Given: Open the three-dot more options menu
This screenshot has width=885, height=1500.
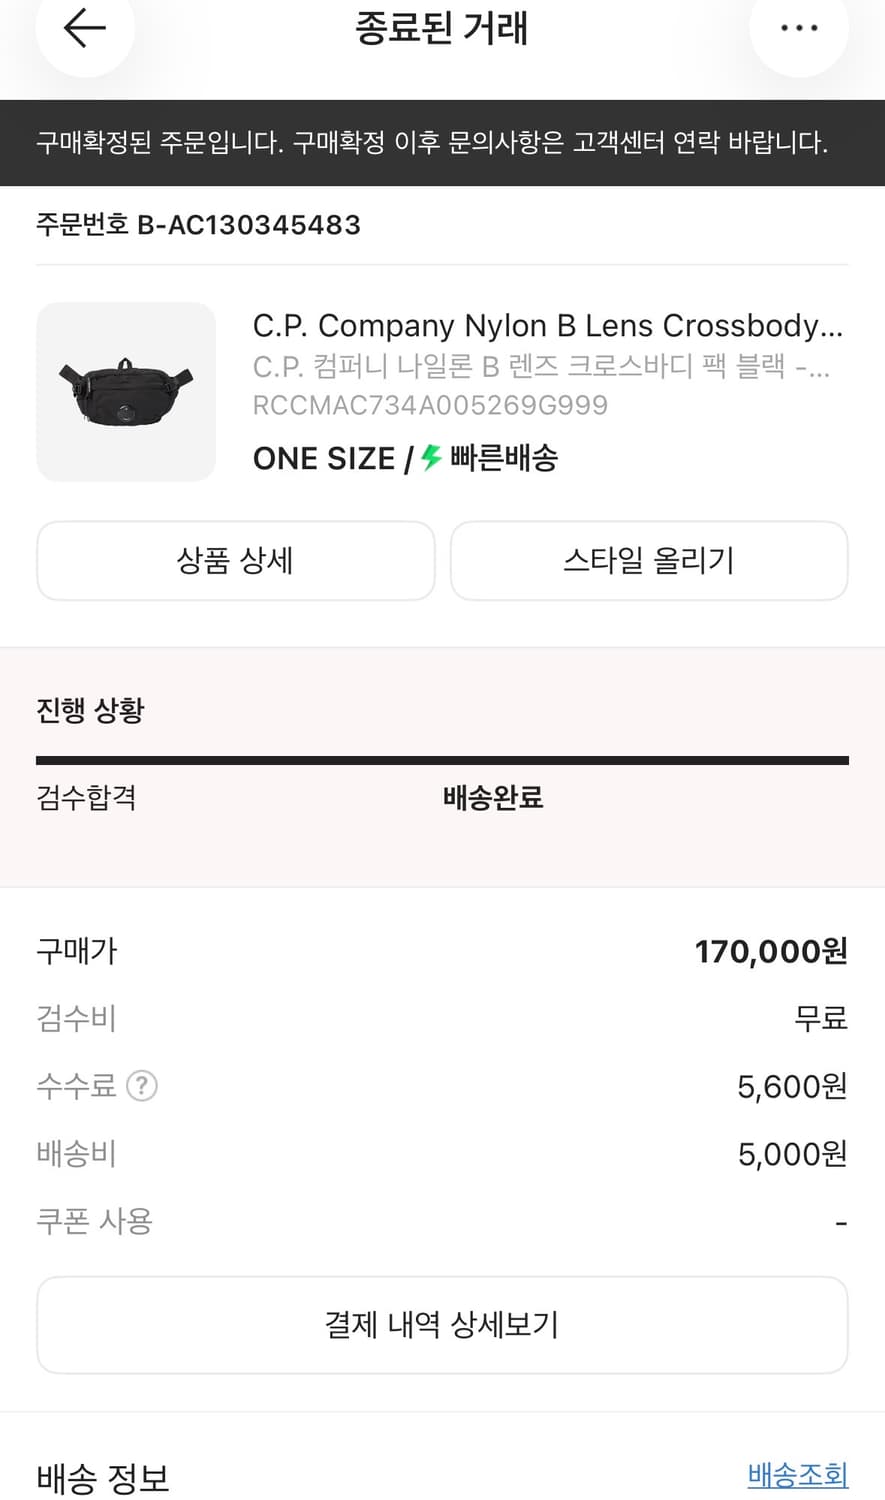Looking at the screenshot, I should [x=798, y=28].
